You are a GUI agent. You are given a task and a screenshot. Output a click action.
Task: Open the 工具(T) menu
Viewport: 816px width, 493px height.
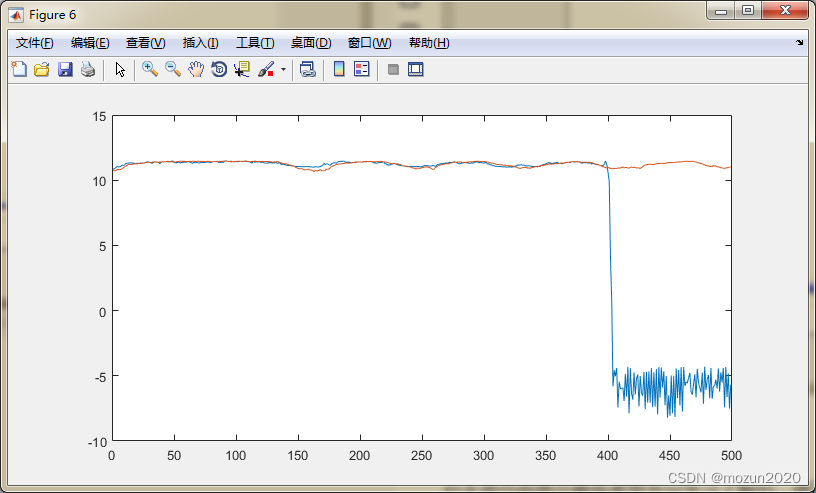point(255,43)
